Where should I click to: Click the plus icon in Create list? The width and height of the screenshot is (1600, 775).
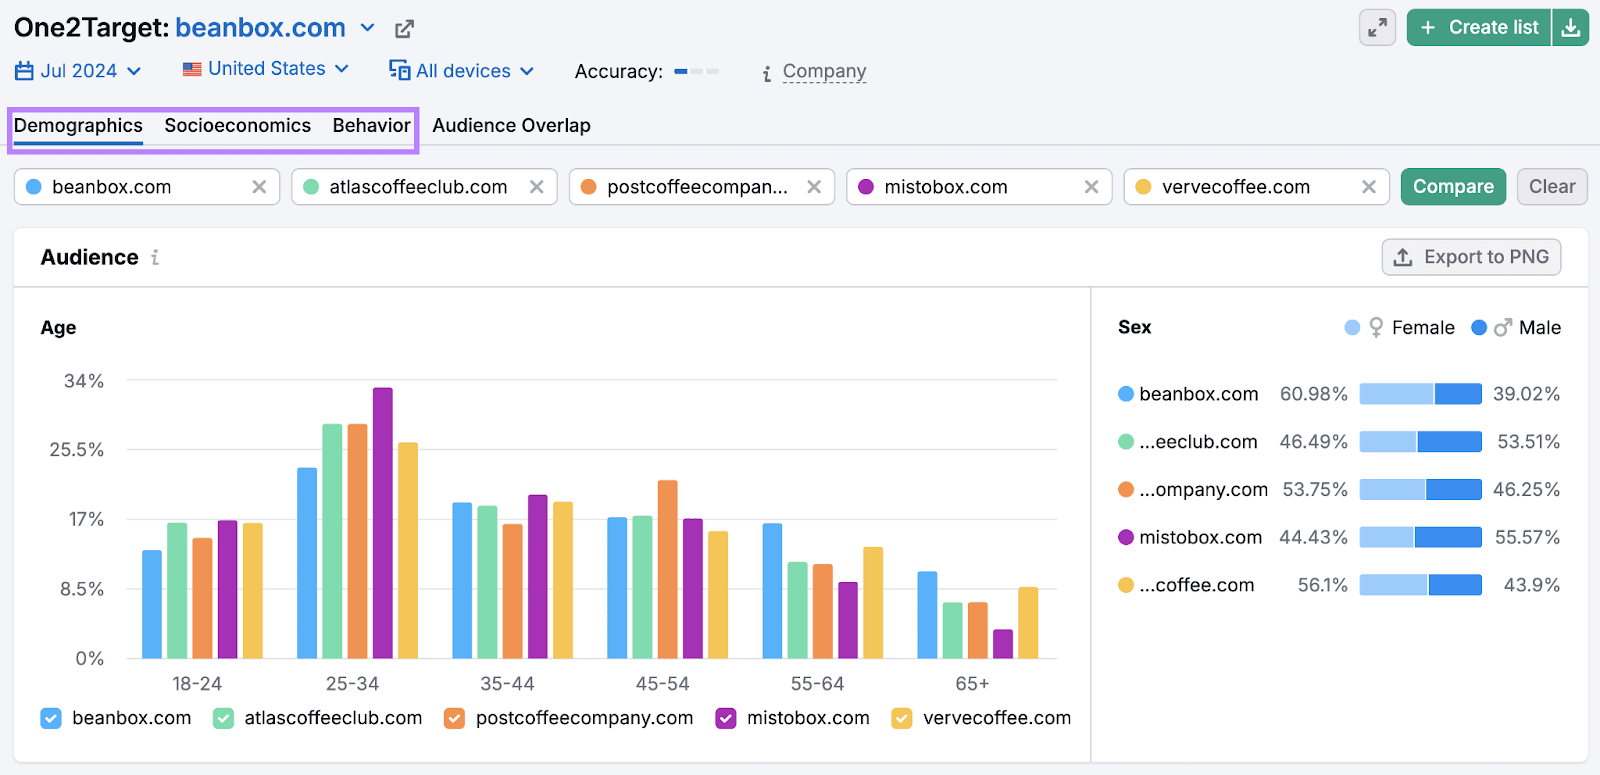pyautogui.click(x=1428, y=28)
